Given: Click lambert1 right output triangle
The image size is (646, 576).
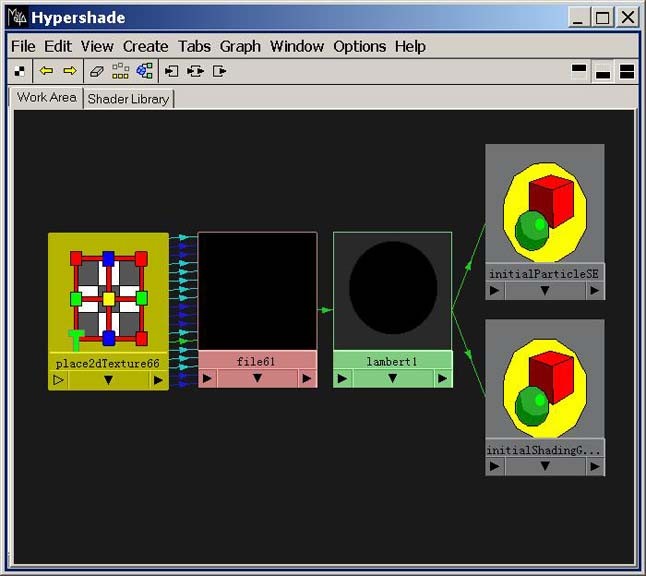Looking at the screenshot, I should pyautogui.click(x=442, y=378).
